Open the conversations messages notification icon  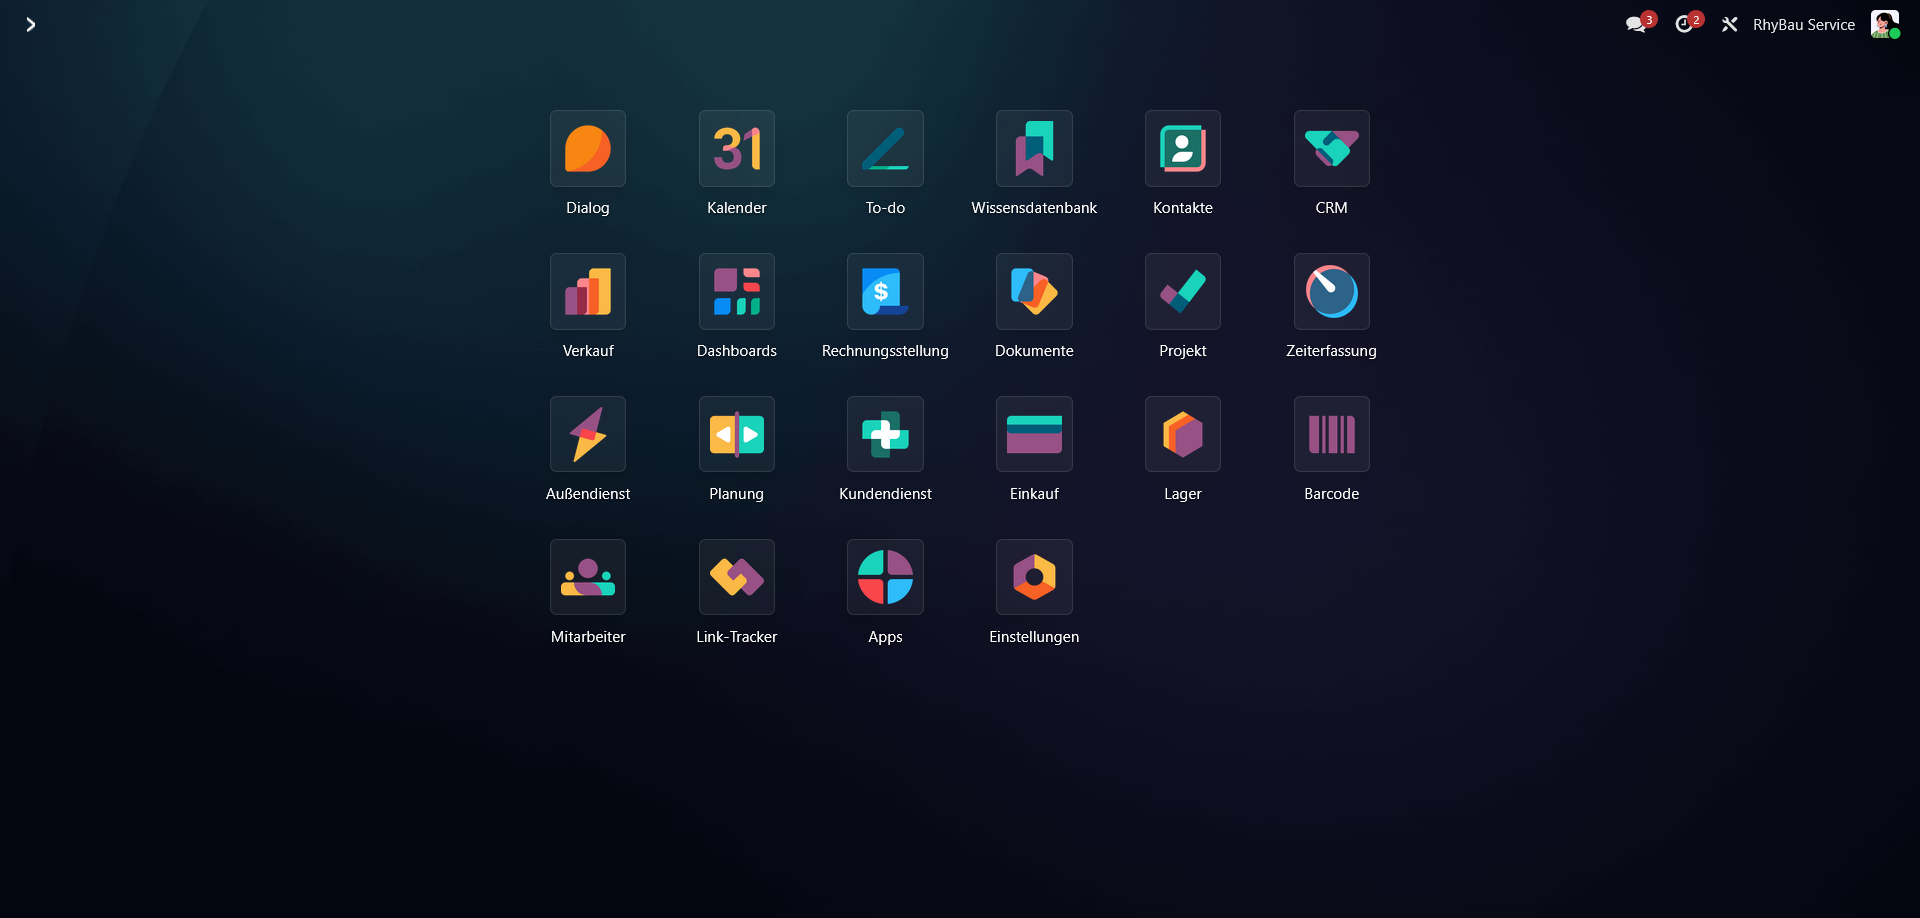tap(1636, 24)
